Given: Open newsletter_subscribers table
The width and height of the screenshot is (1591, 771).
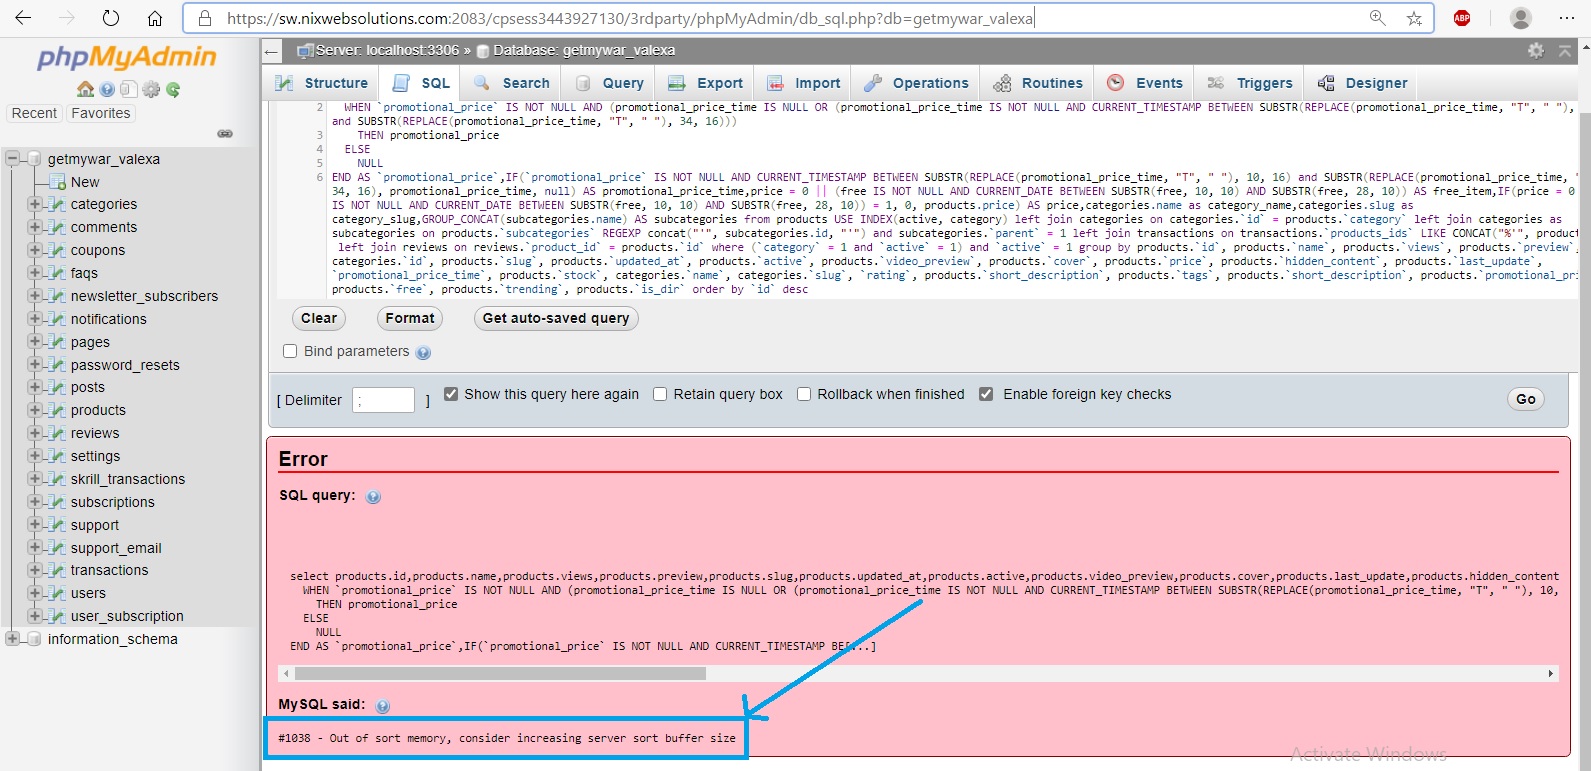Looking at the screenshot, I should [x=144, y=296].
